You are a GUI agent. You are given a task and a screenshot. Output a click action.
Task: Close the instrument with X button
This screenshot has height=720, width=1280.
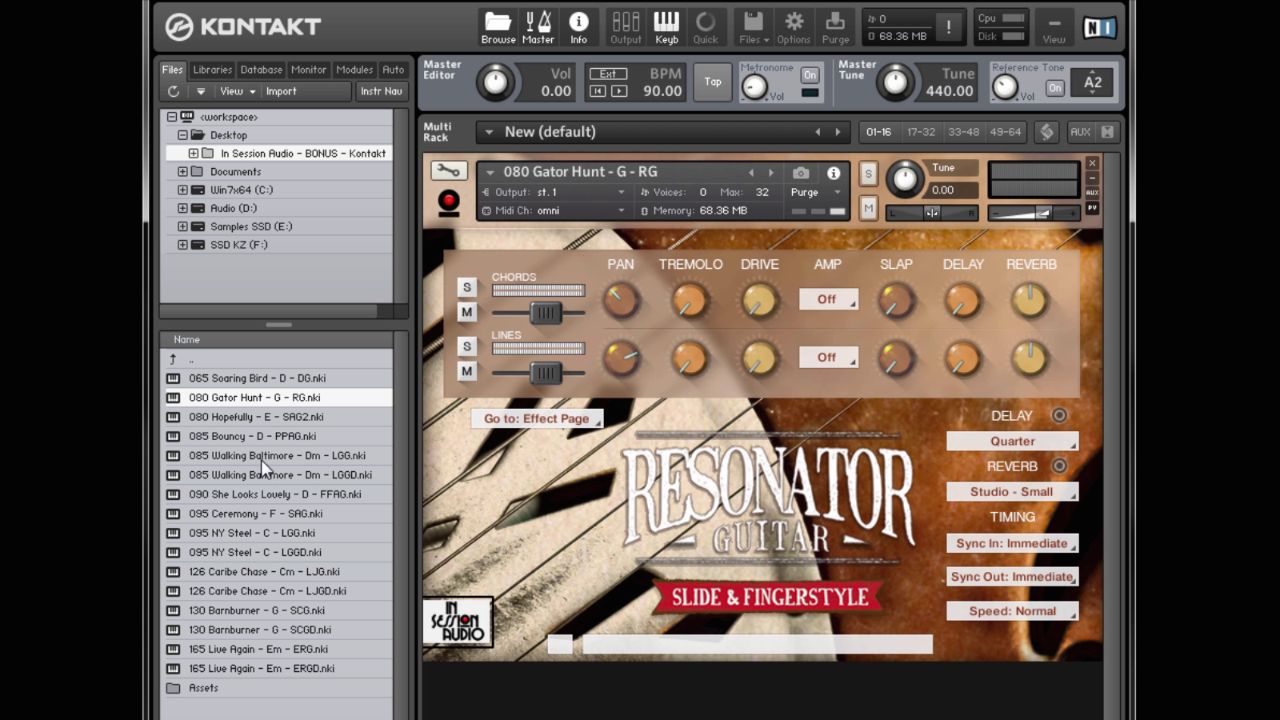tap(1092, 163)
